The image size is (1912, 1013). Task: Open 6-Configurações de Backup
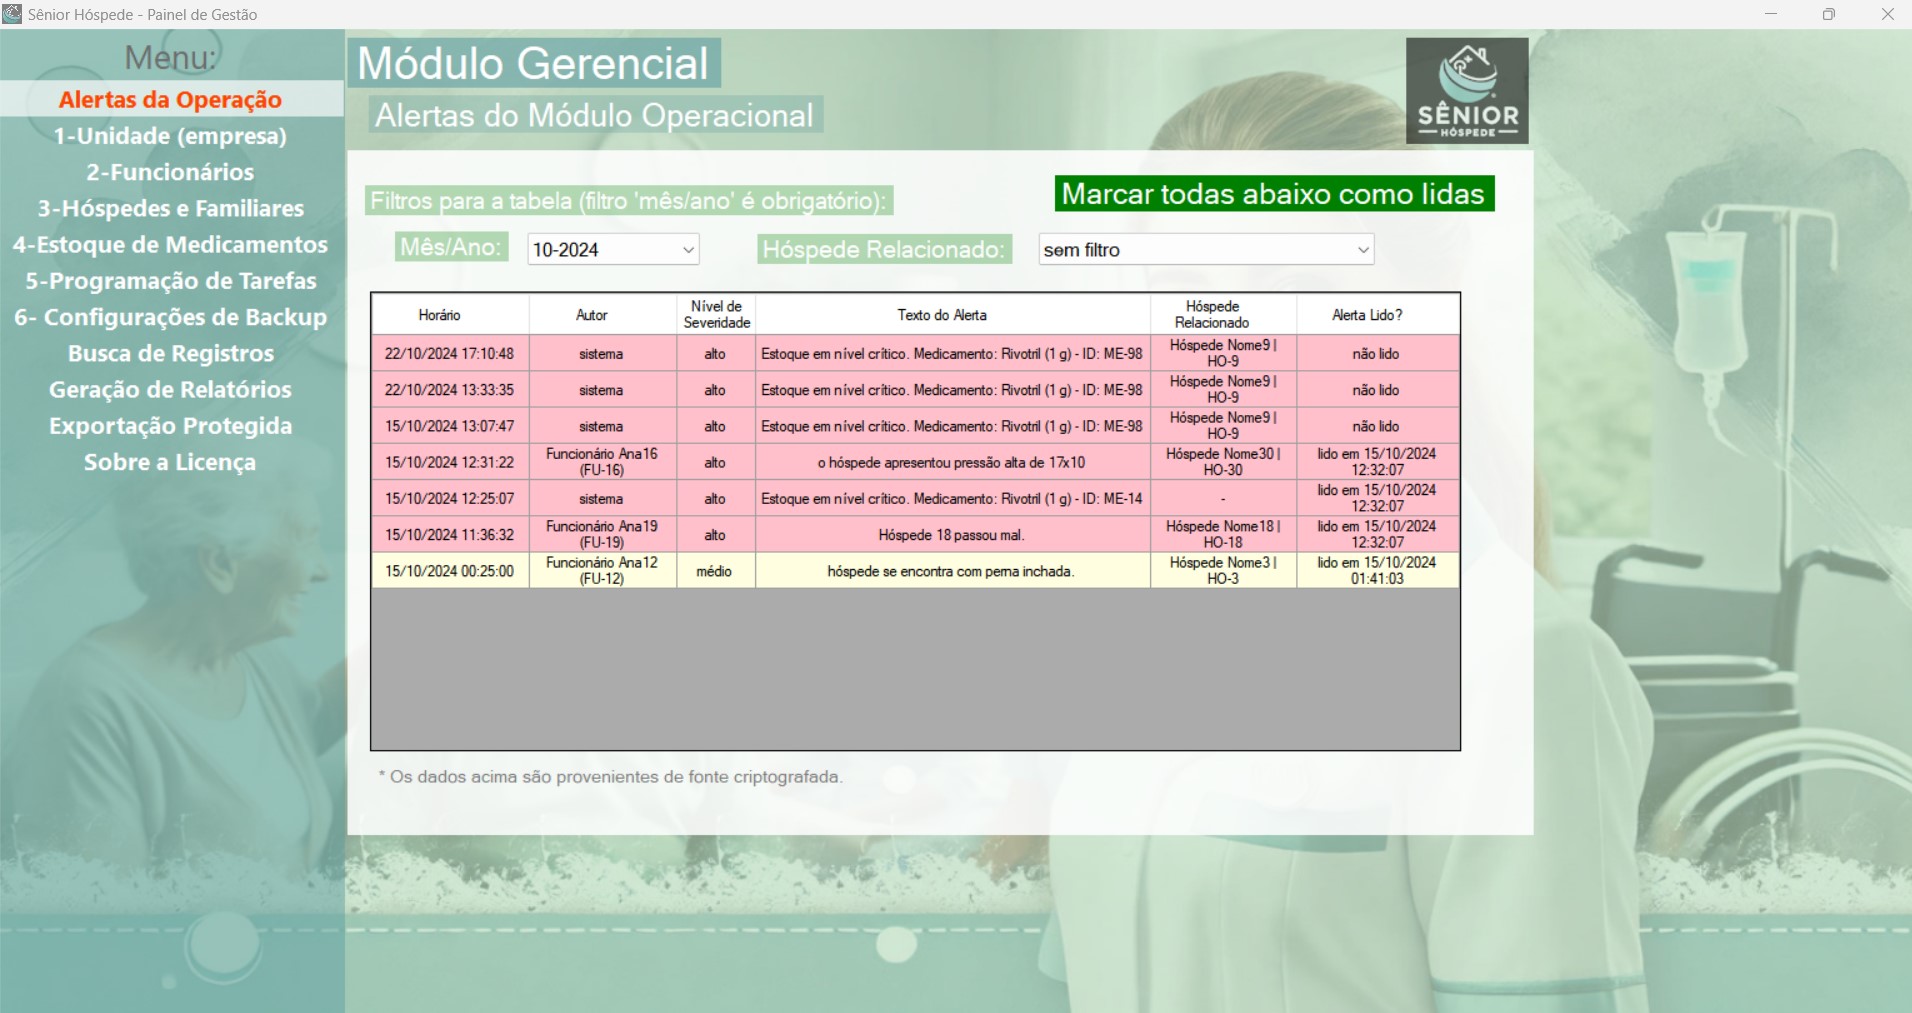171,317
